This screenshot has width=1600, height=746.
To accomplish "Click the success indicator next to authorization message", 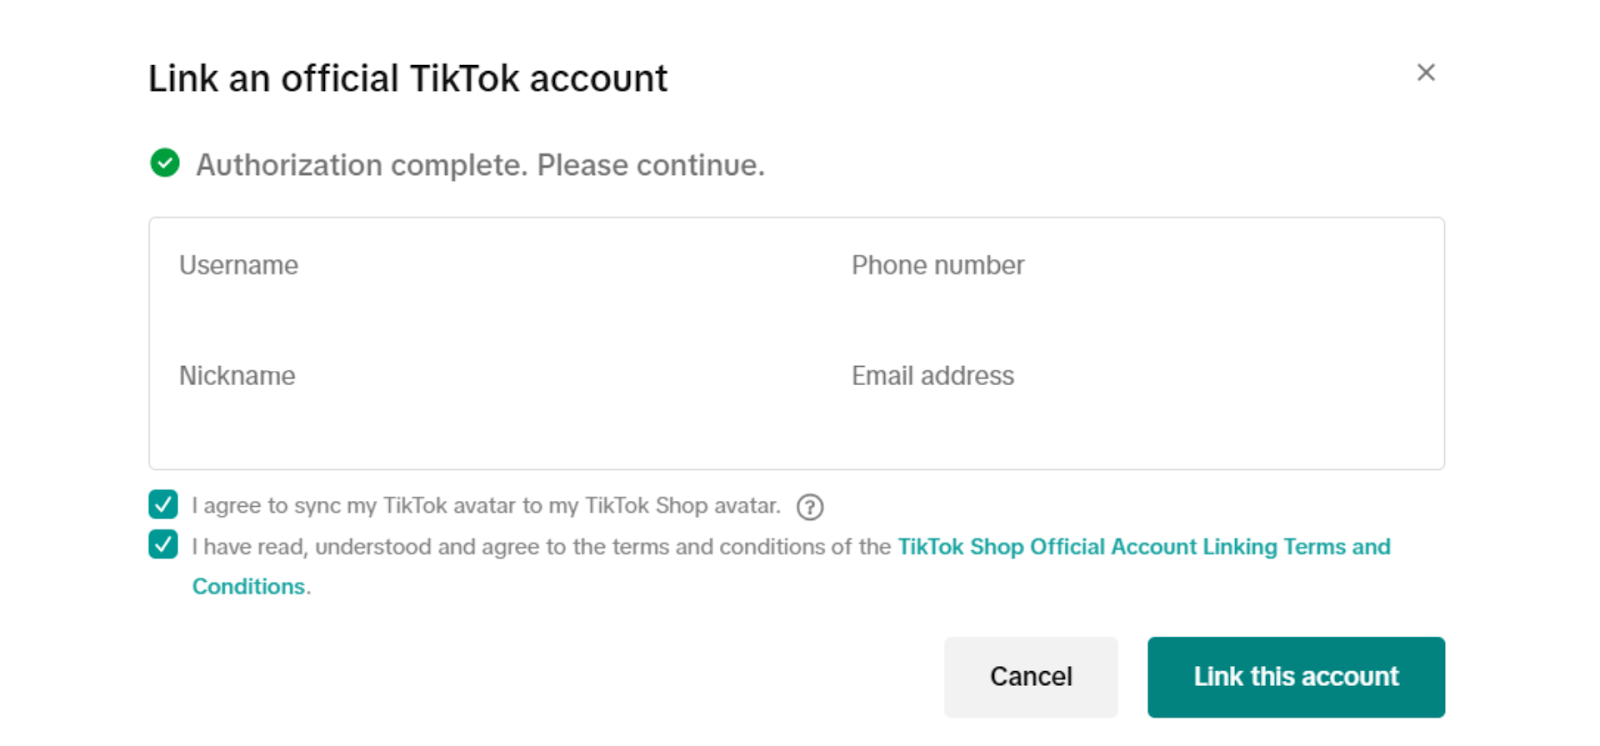I will (164, 163).
